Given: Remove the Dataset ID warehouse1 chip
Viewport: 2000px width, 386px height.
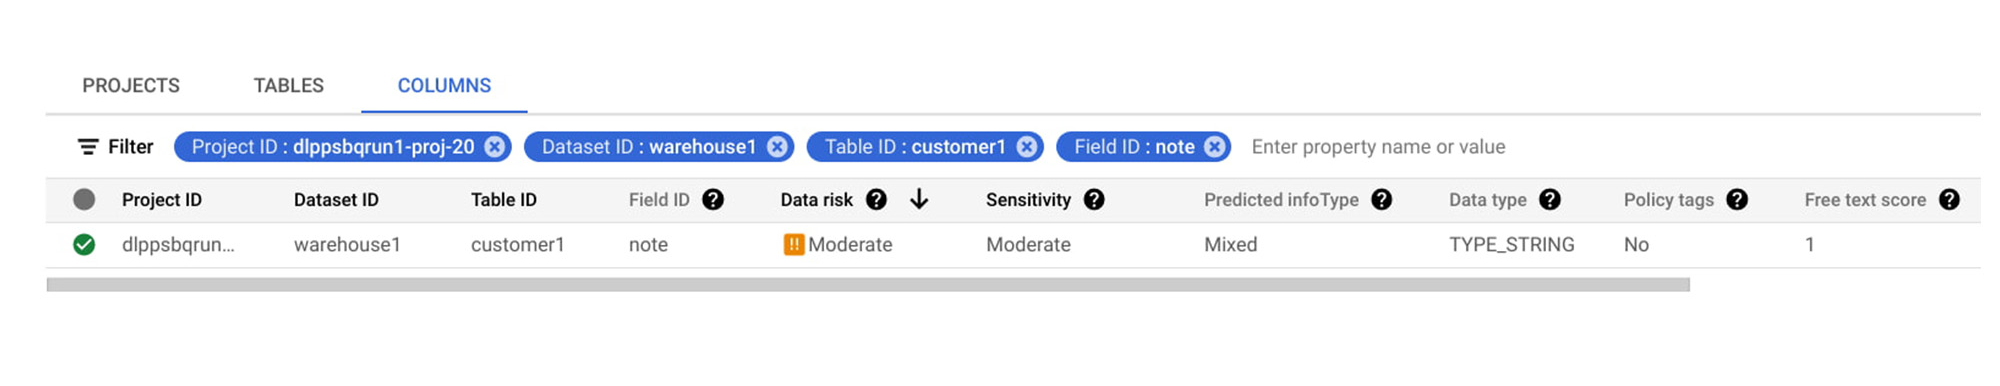Looking at the screenshot, I should tap(777, 147).
